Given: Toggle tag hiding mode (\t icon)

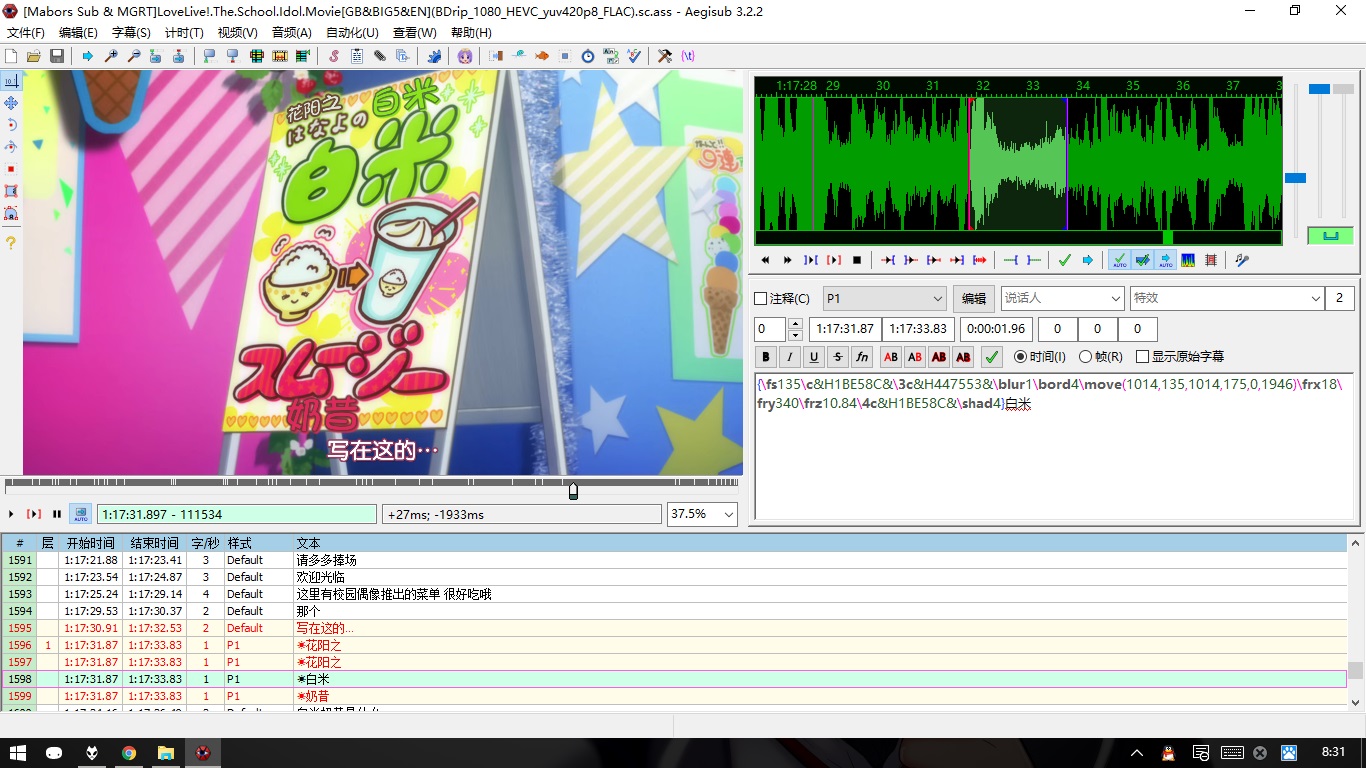Looking at the screenshot, I should 687,56.
